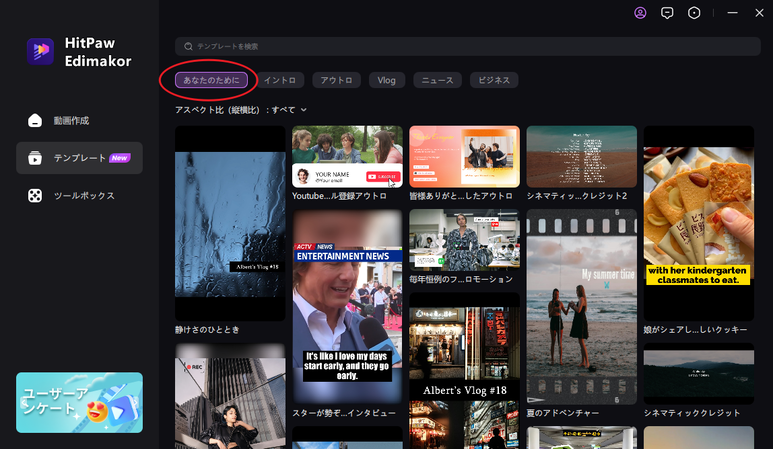
Task: Click the HitPaw Edimakor logo
Action: tap(40, 50)
